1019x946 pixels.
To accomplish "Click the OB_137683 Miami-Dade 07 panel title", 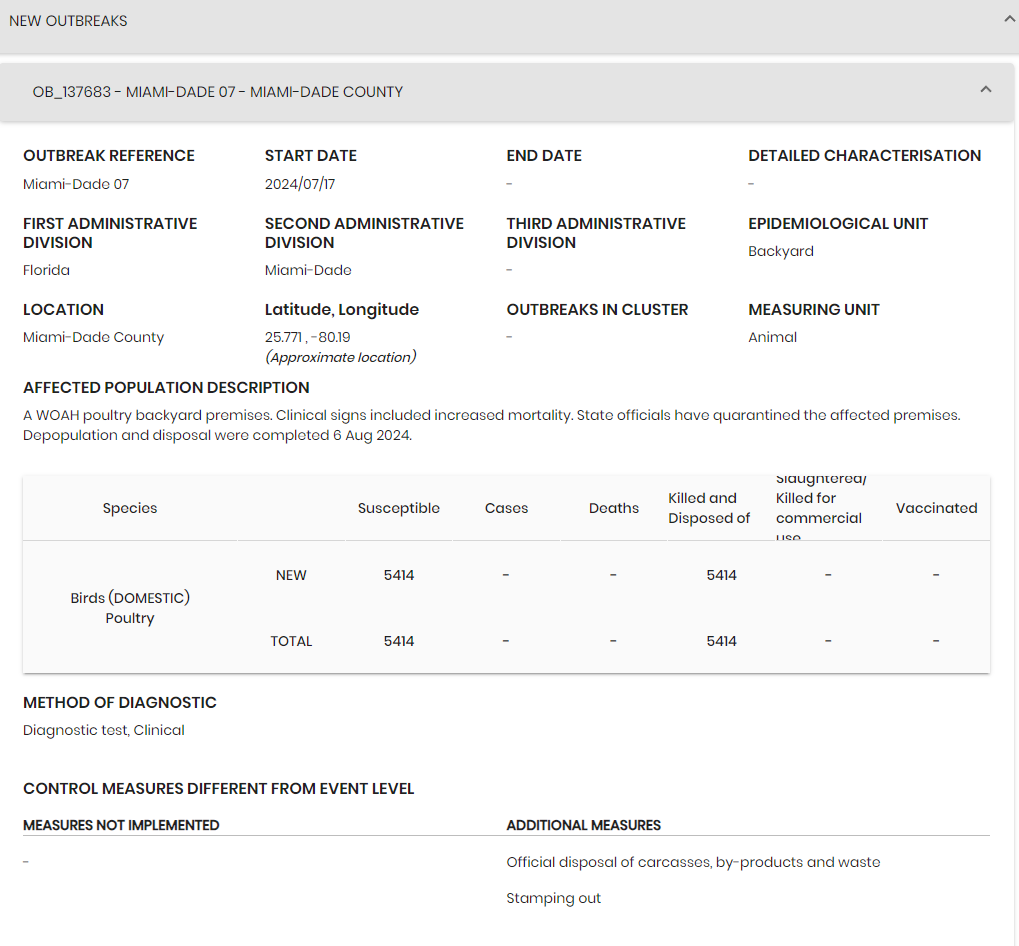I will [x=218, y=92].
